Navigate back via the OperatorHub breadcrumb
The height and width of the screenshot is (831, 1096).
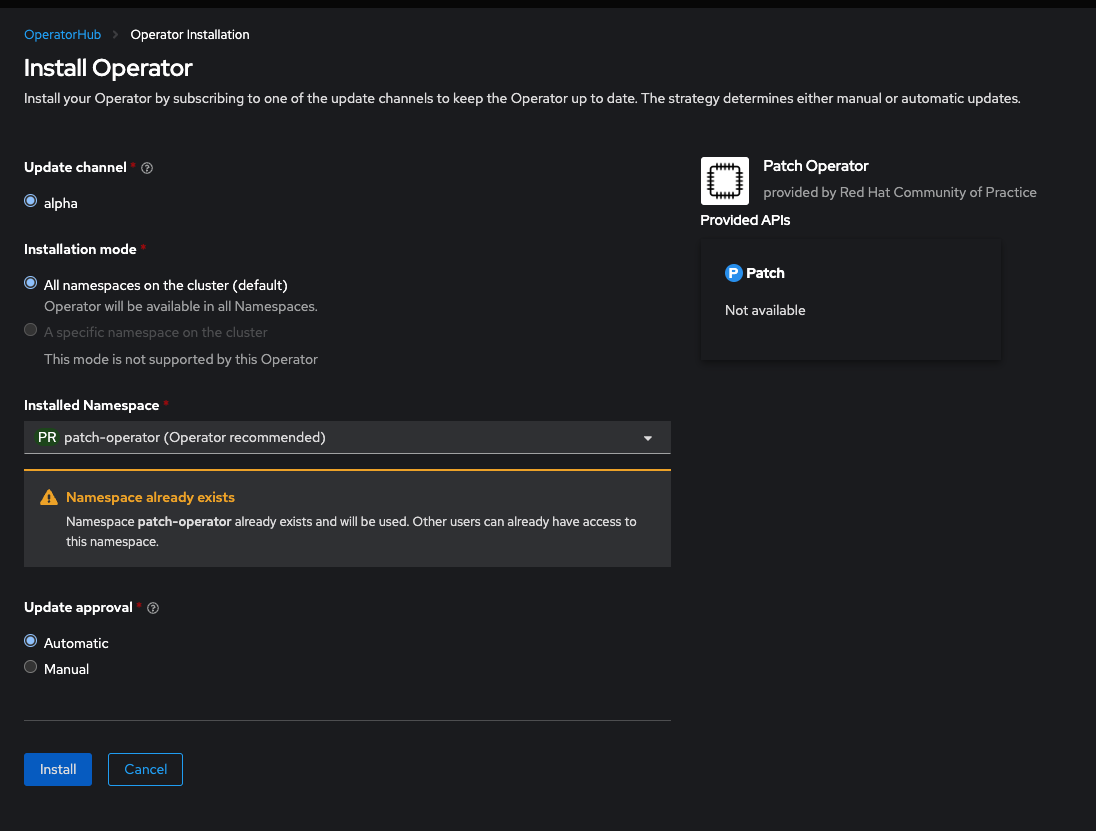click(62, 34)
